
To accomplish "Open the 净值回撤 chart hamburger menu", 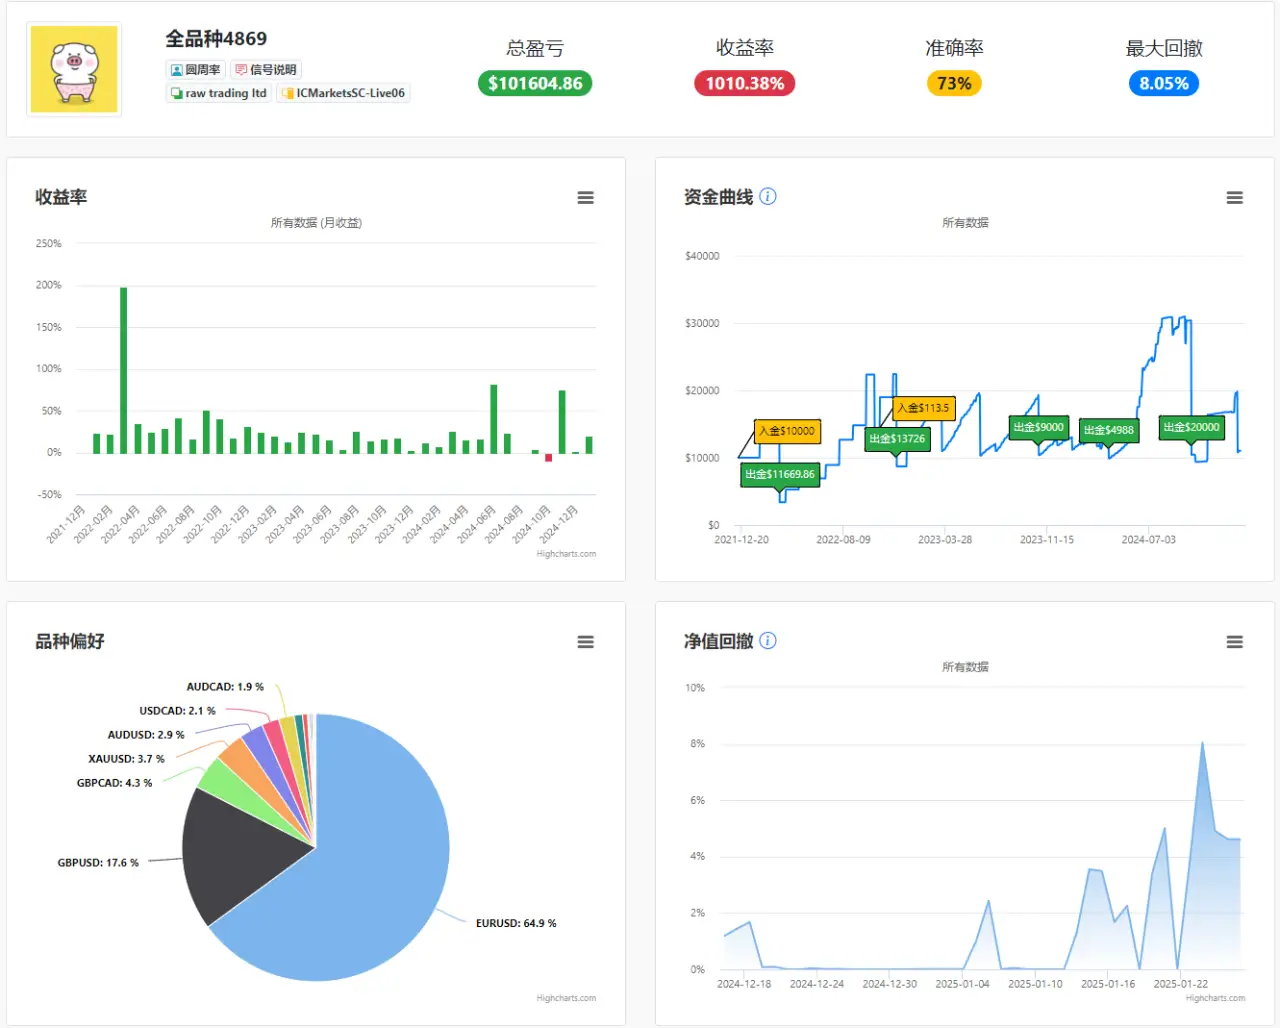I will point(1235,642).
